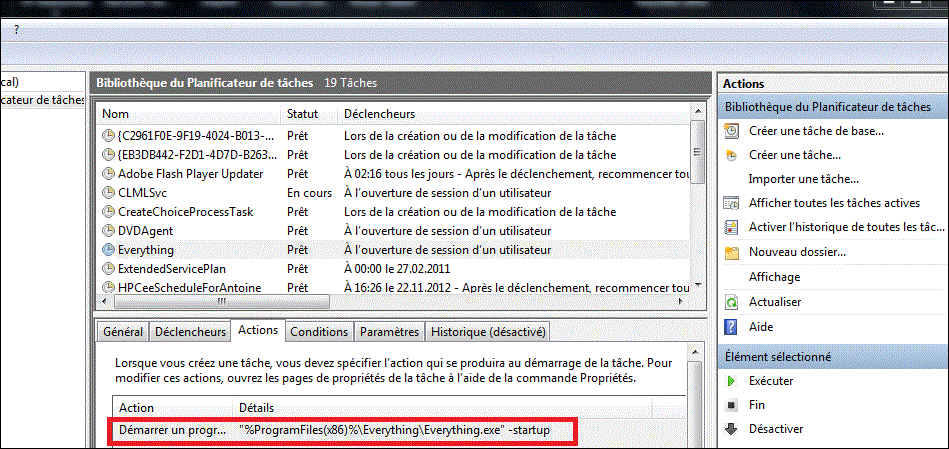Click the Nouveau dossier folder icon
This screenshot has height=449, width=949.
coord(732,252)
